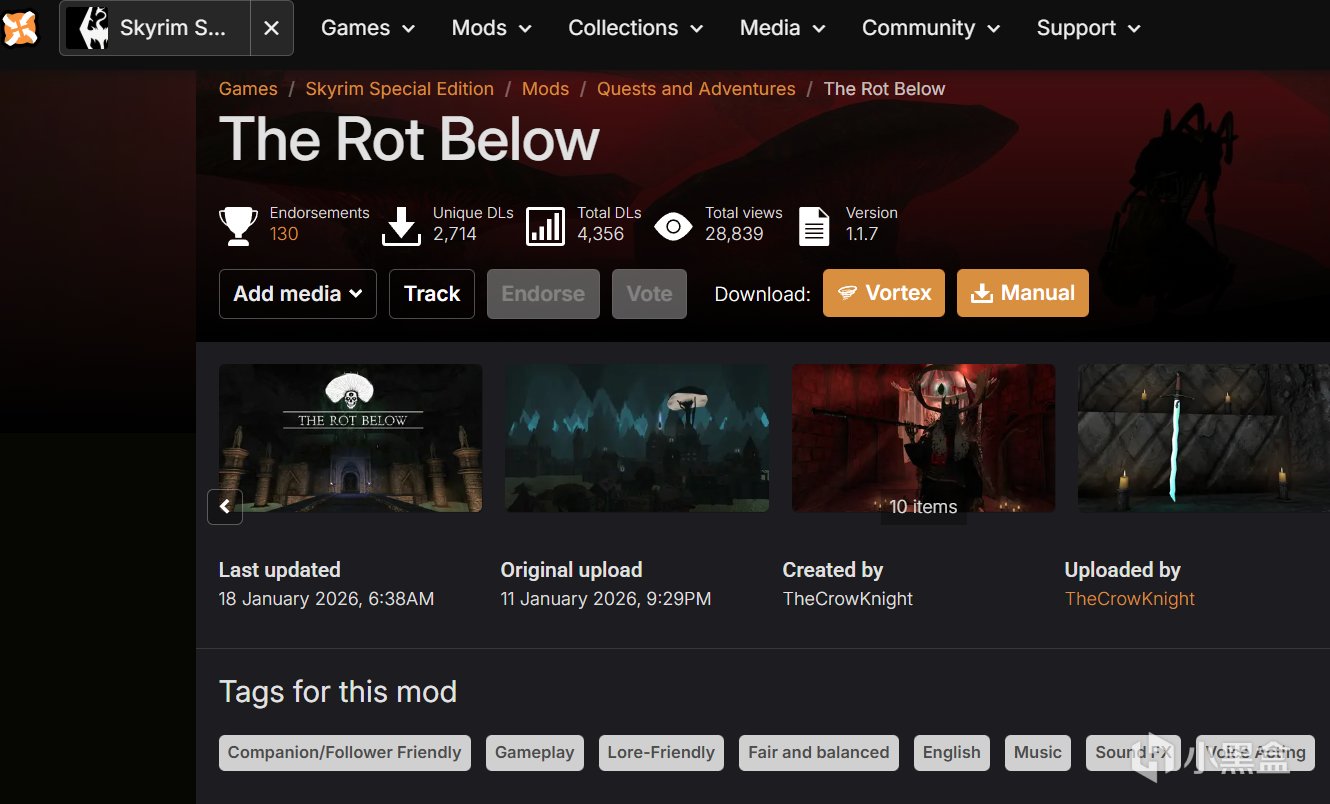Open the Community dropdown menu
The width and height of the screenshot is (1330, 804).
tap(931, 28)
